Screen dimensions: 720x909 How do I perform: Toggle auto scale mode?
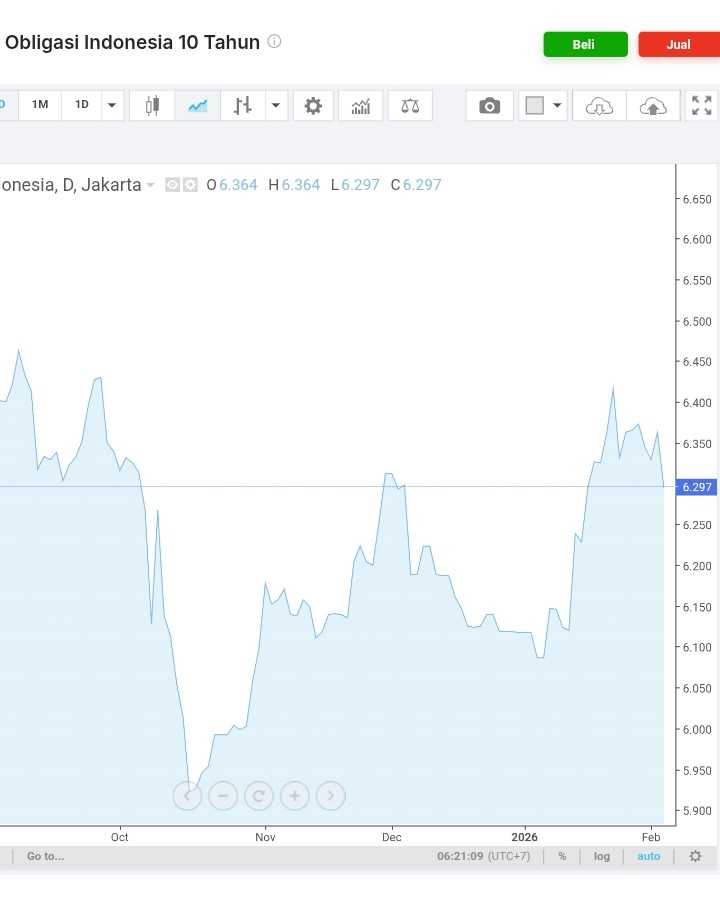[x=649, y=856]
